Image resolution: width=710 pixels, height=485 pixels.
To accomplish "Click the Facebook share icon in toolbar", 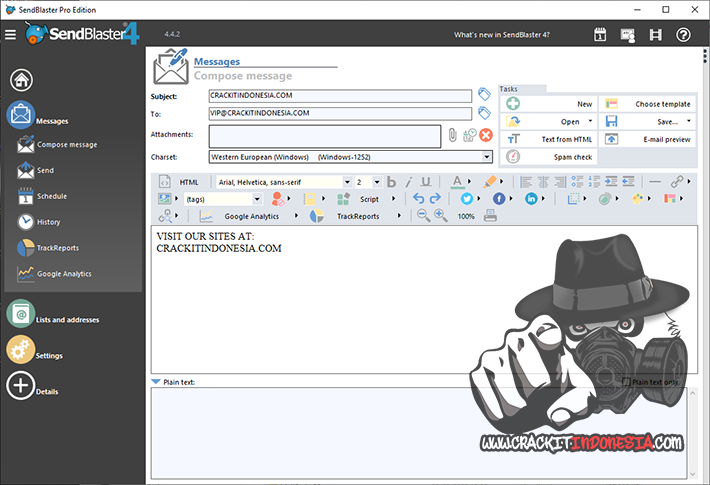I will coord(498,199).
